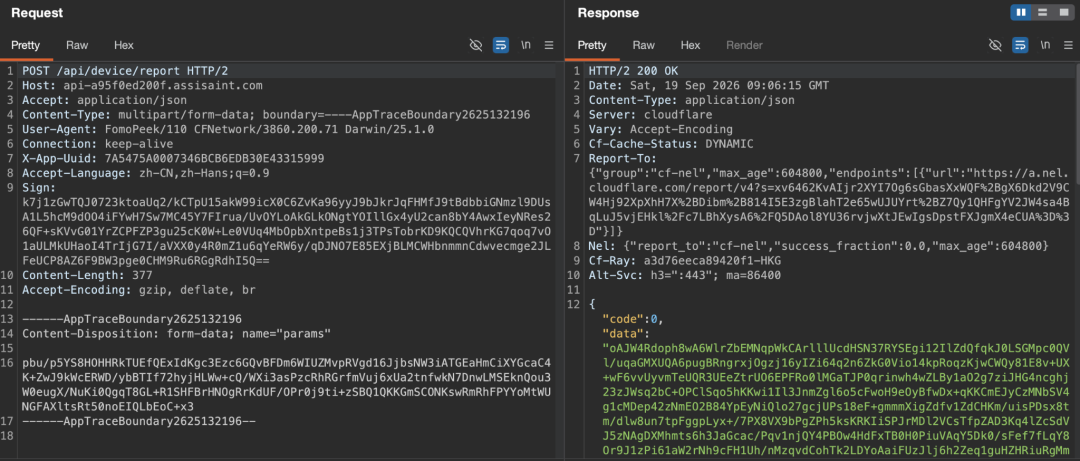
Task: Toggle word wrap icon in Response pane
Action: click(x=1020, y=45)
